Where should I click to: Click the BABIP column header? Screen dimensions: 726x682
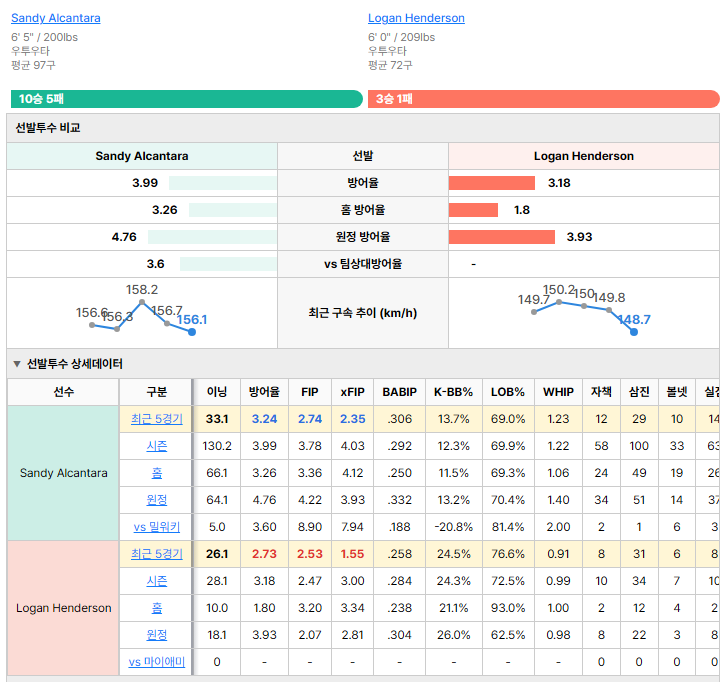coord(399,392)
